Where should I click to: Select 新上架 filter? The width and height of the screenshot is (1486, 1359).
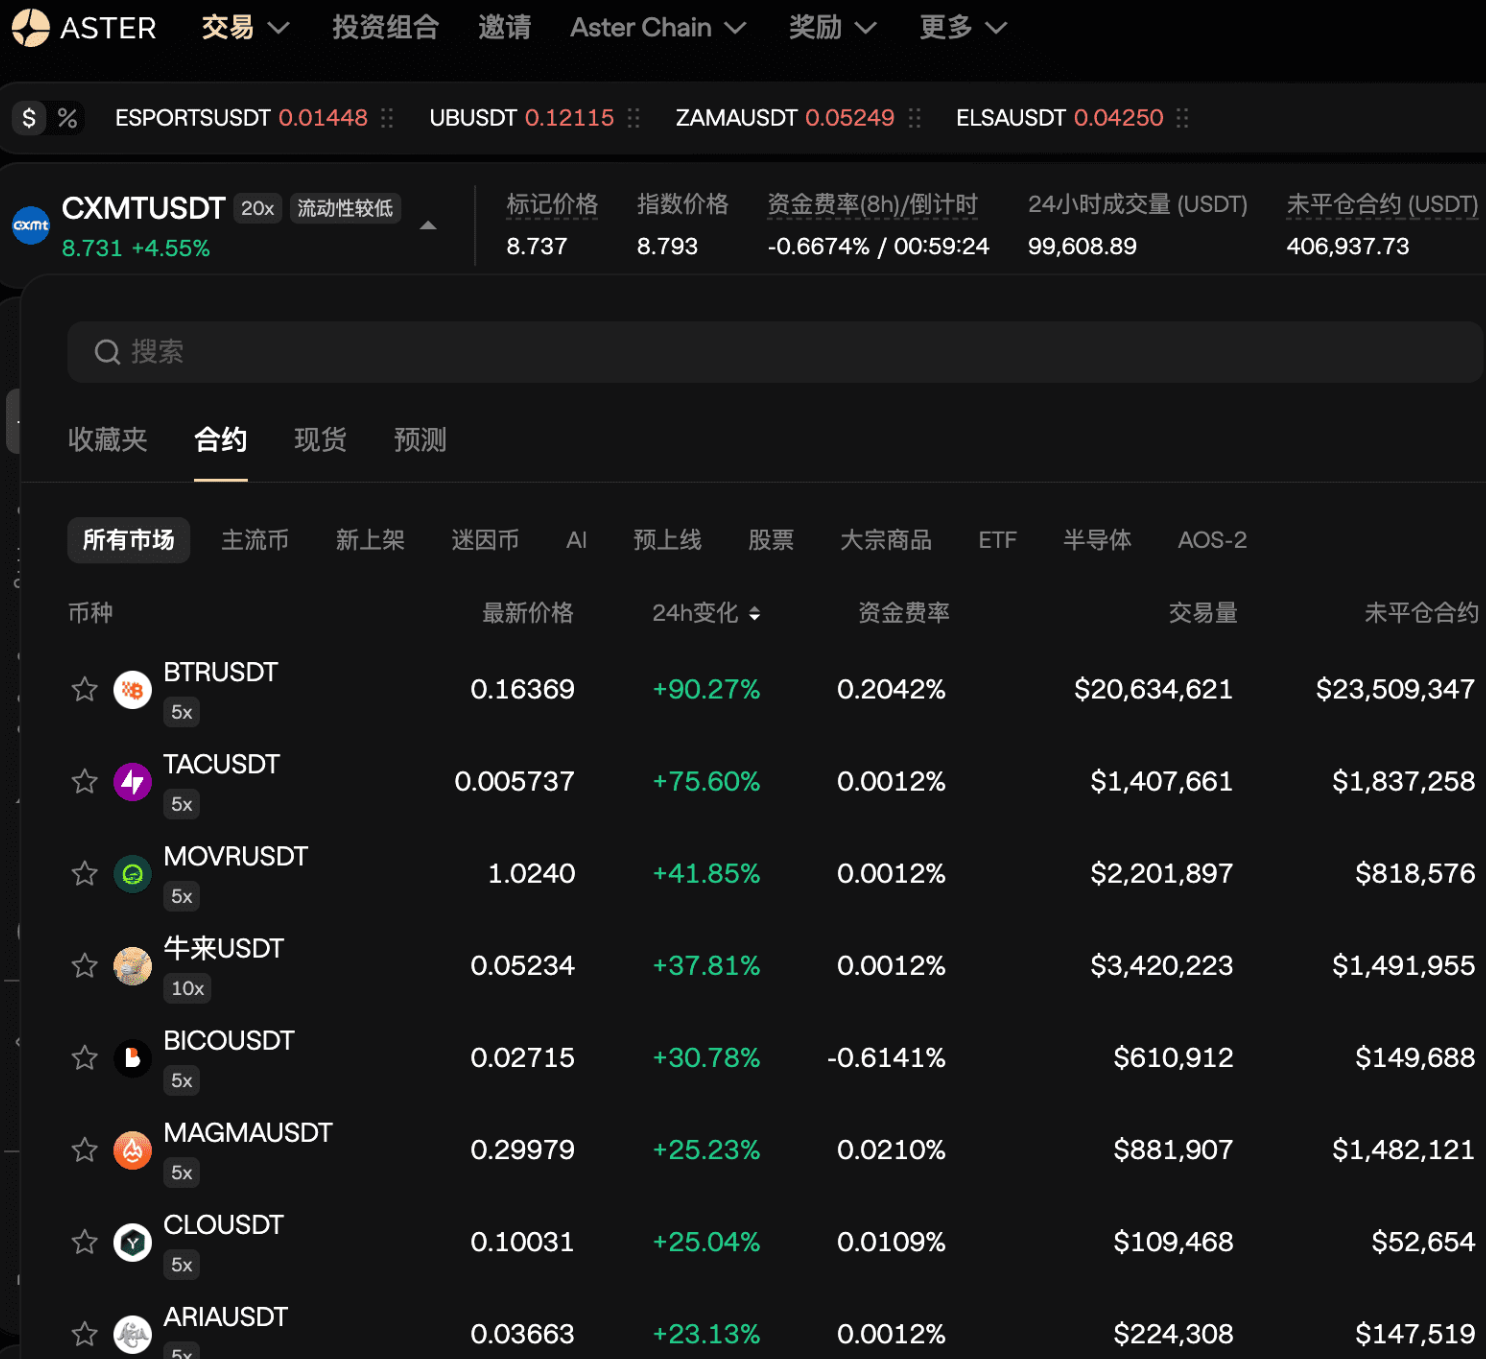click(x=370, y=540)
